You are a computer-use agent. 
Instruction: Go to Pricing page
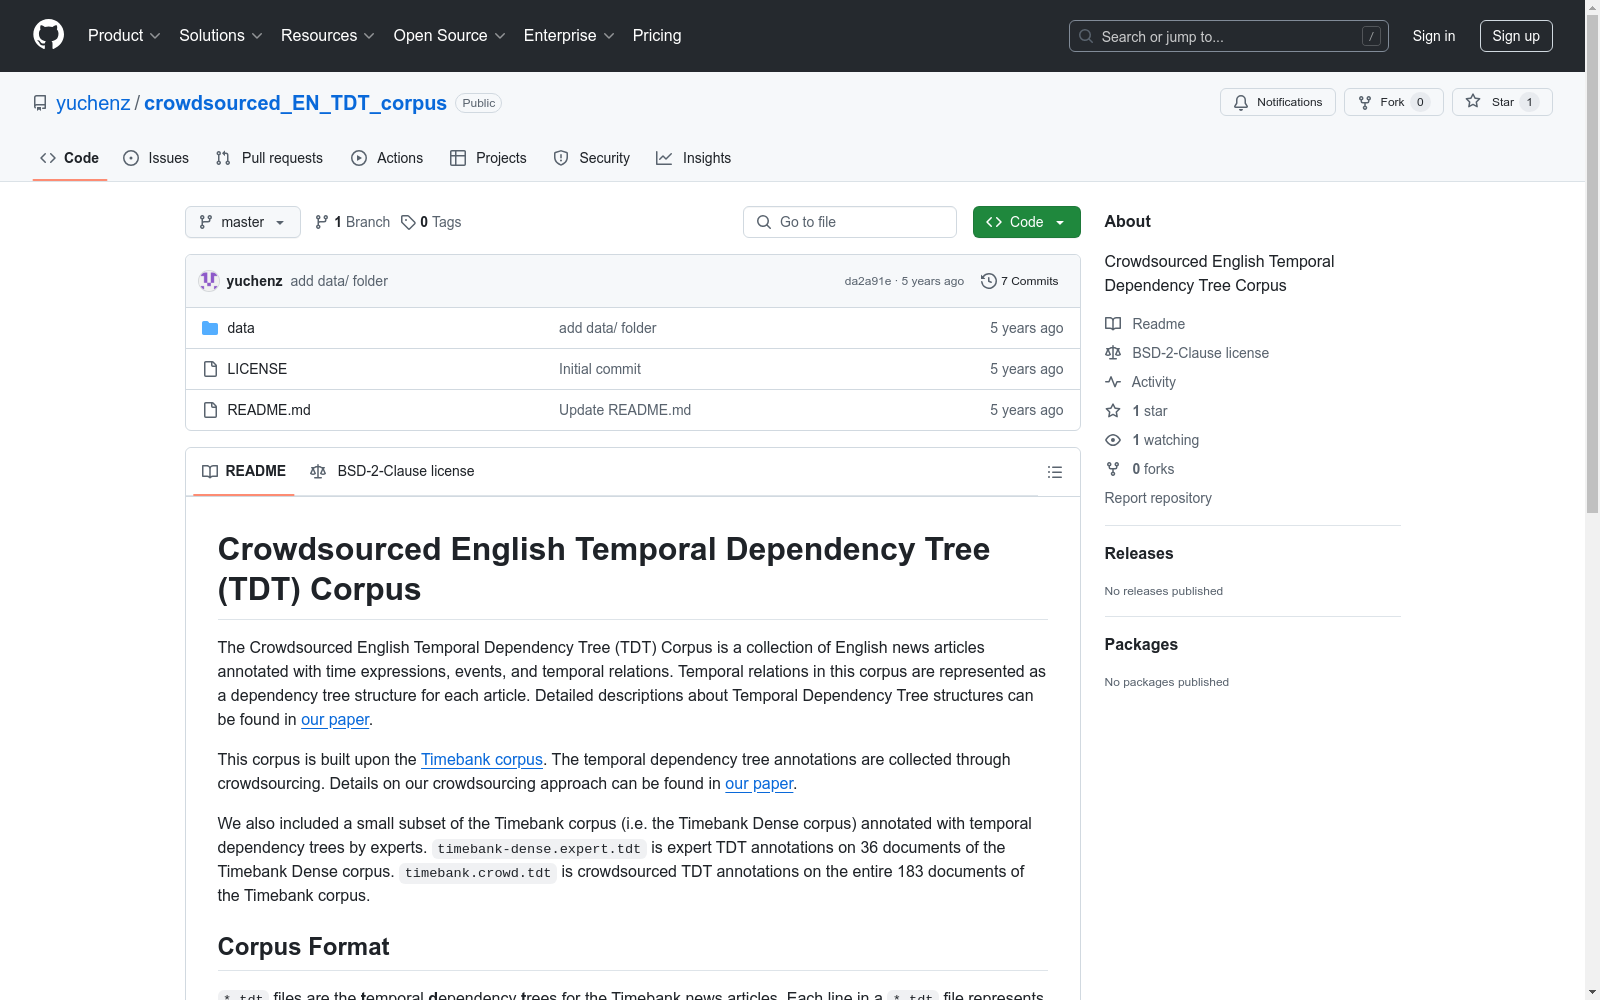pyautogui.click(x=657, y=36)
